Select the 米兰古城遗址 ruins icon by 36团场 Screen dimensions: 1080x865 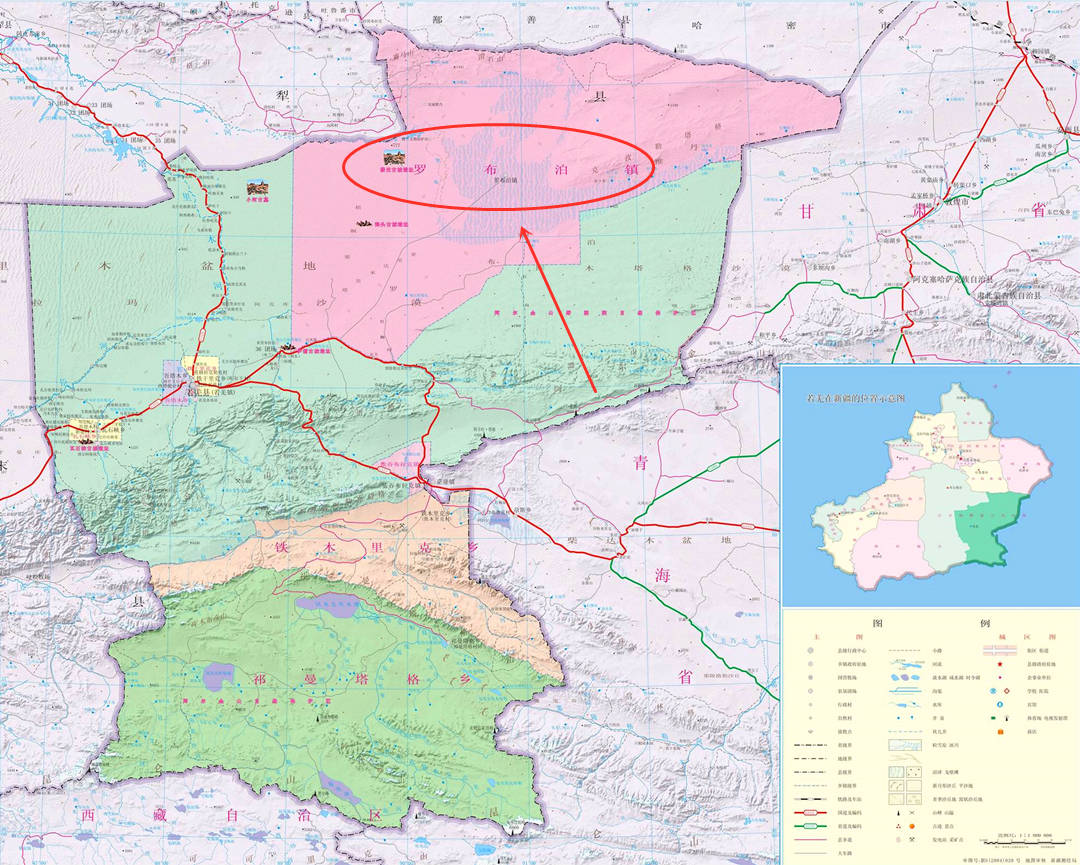[x=289, y=348]
